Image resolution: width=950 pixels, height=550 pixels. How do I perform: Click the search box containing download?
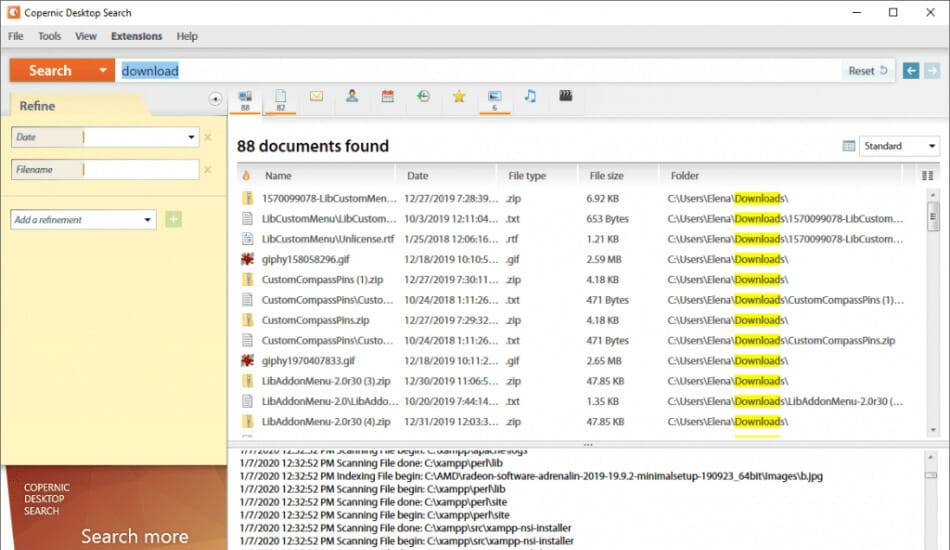point(479,71)
